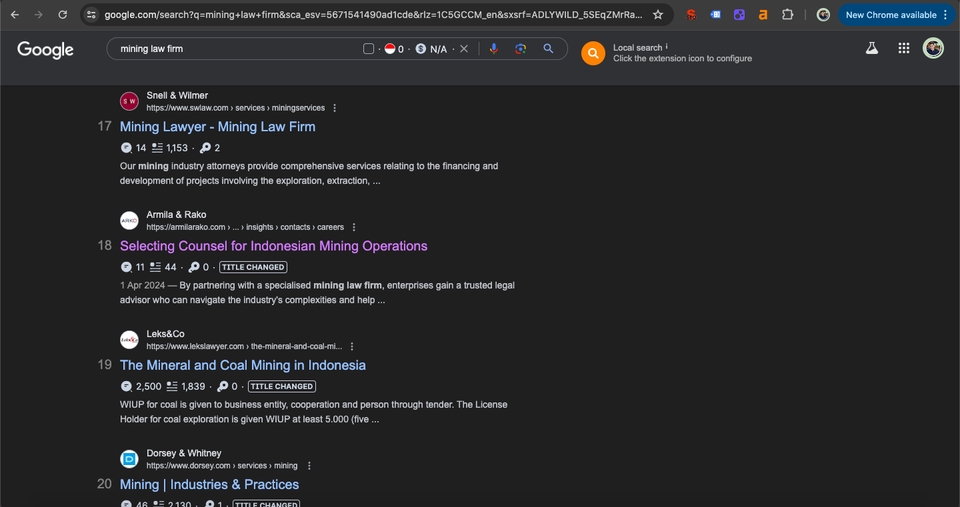
Task: Open Google account avatar menu
Action: 933,48
